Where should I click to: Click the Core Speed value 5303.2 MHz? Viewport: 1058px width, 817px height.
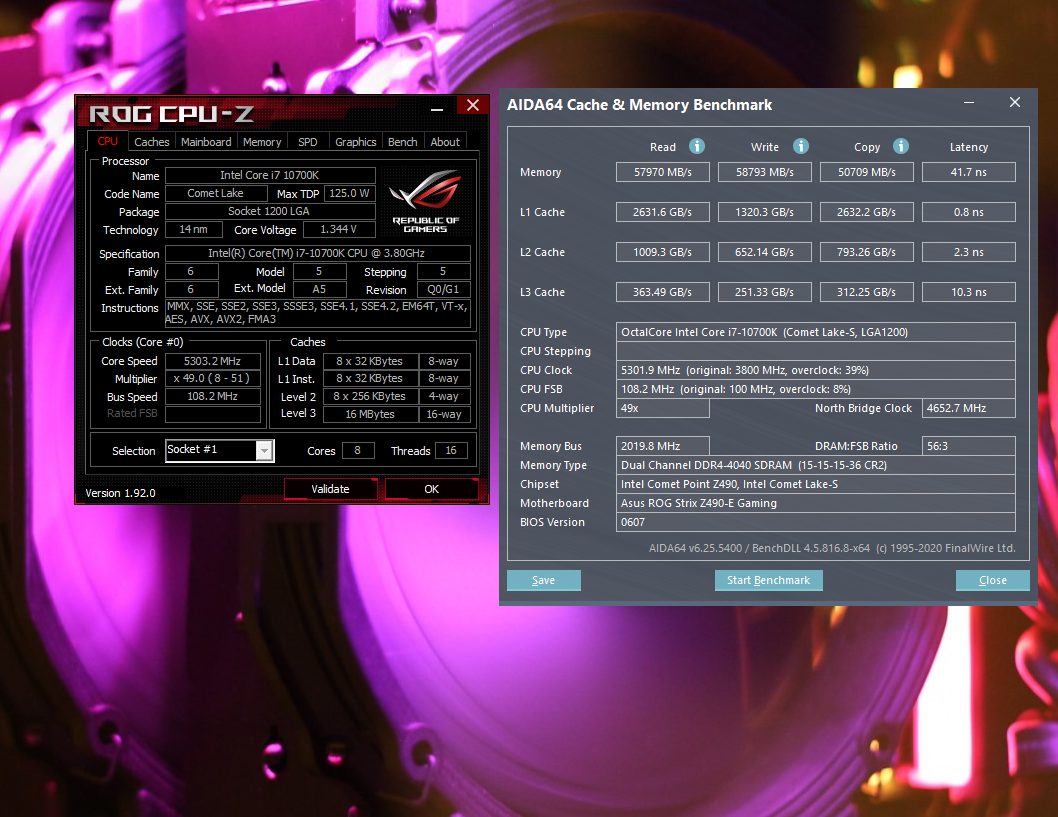(x=213, y=361)
